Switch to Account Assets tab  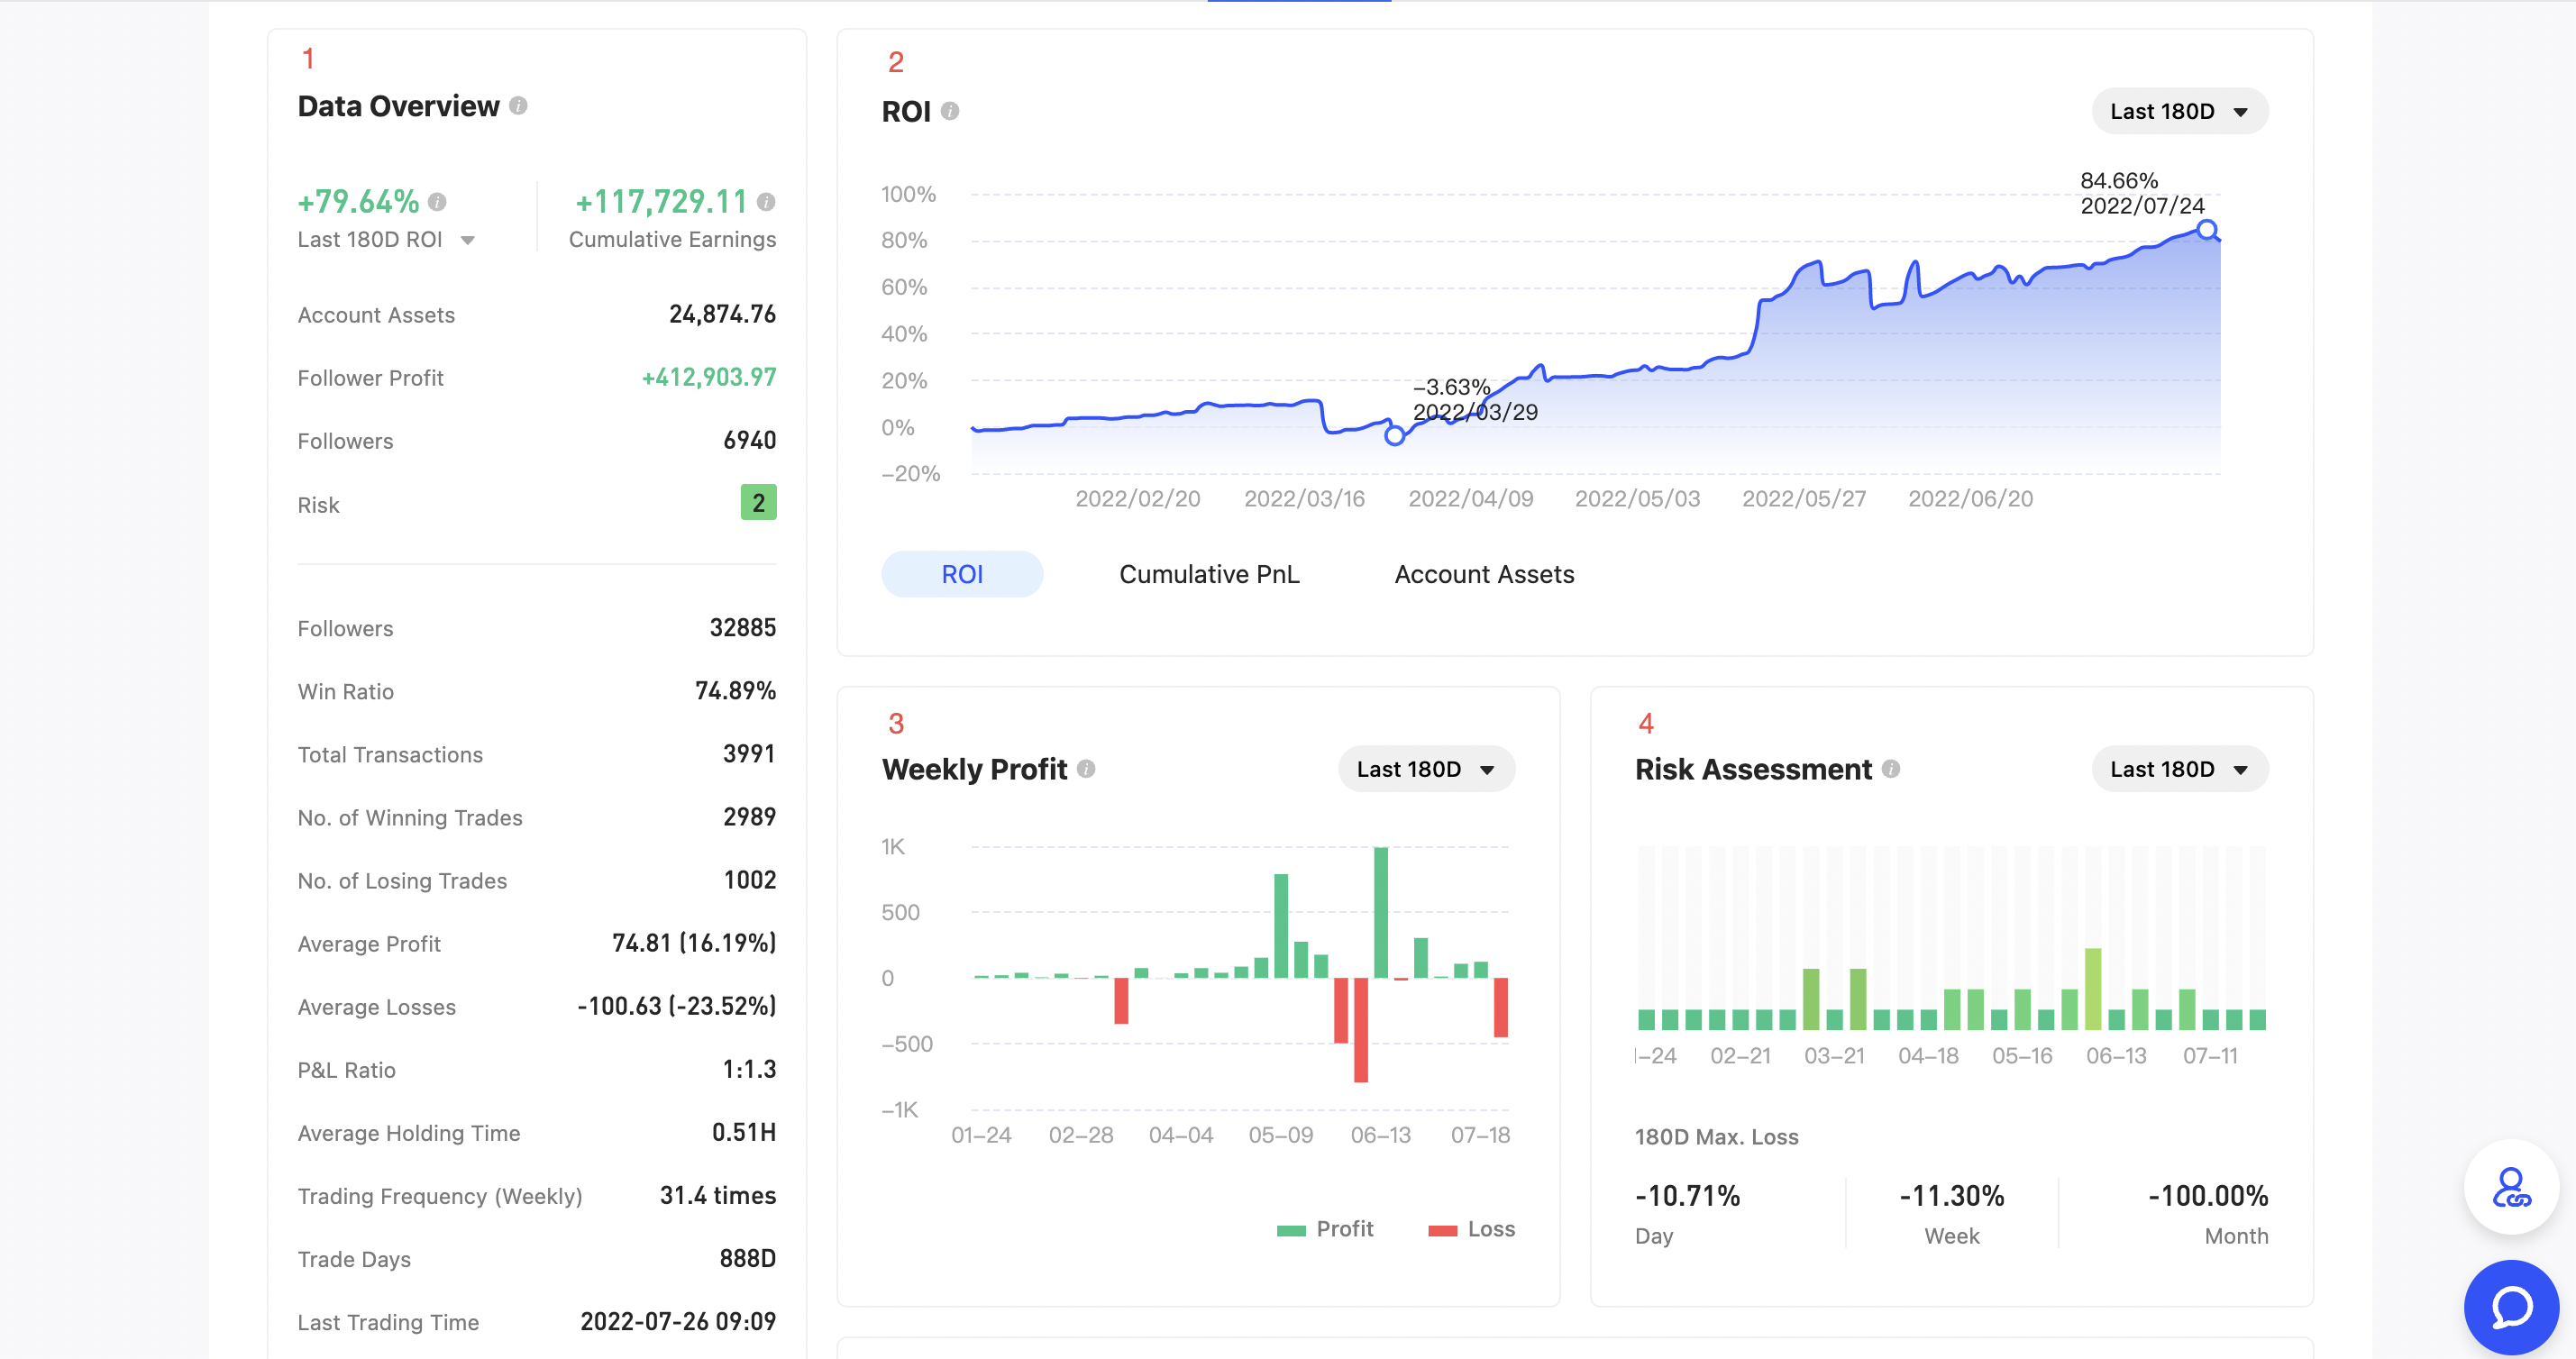[1484, 574]
